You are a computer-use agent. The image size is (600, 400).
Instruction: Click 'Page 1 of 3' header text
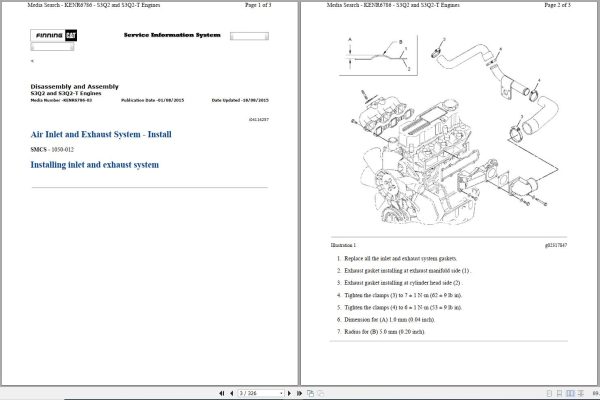pos(258,5)
